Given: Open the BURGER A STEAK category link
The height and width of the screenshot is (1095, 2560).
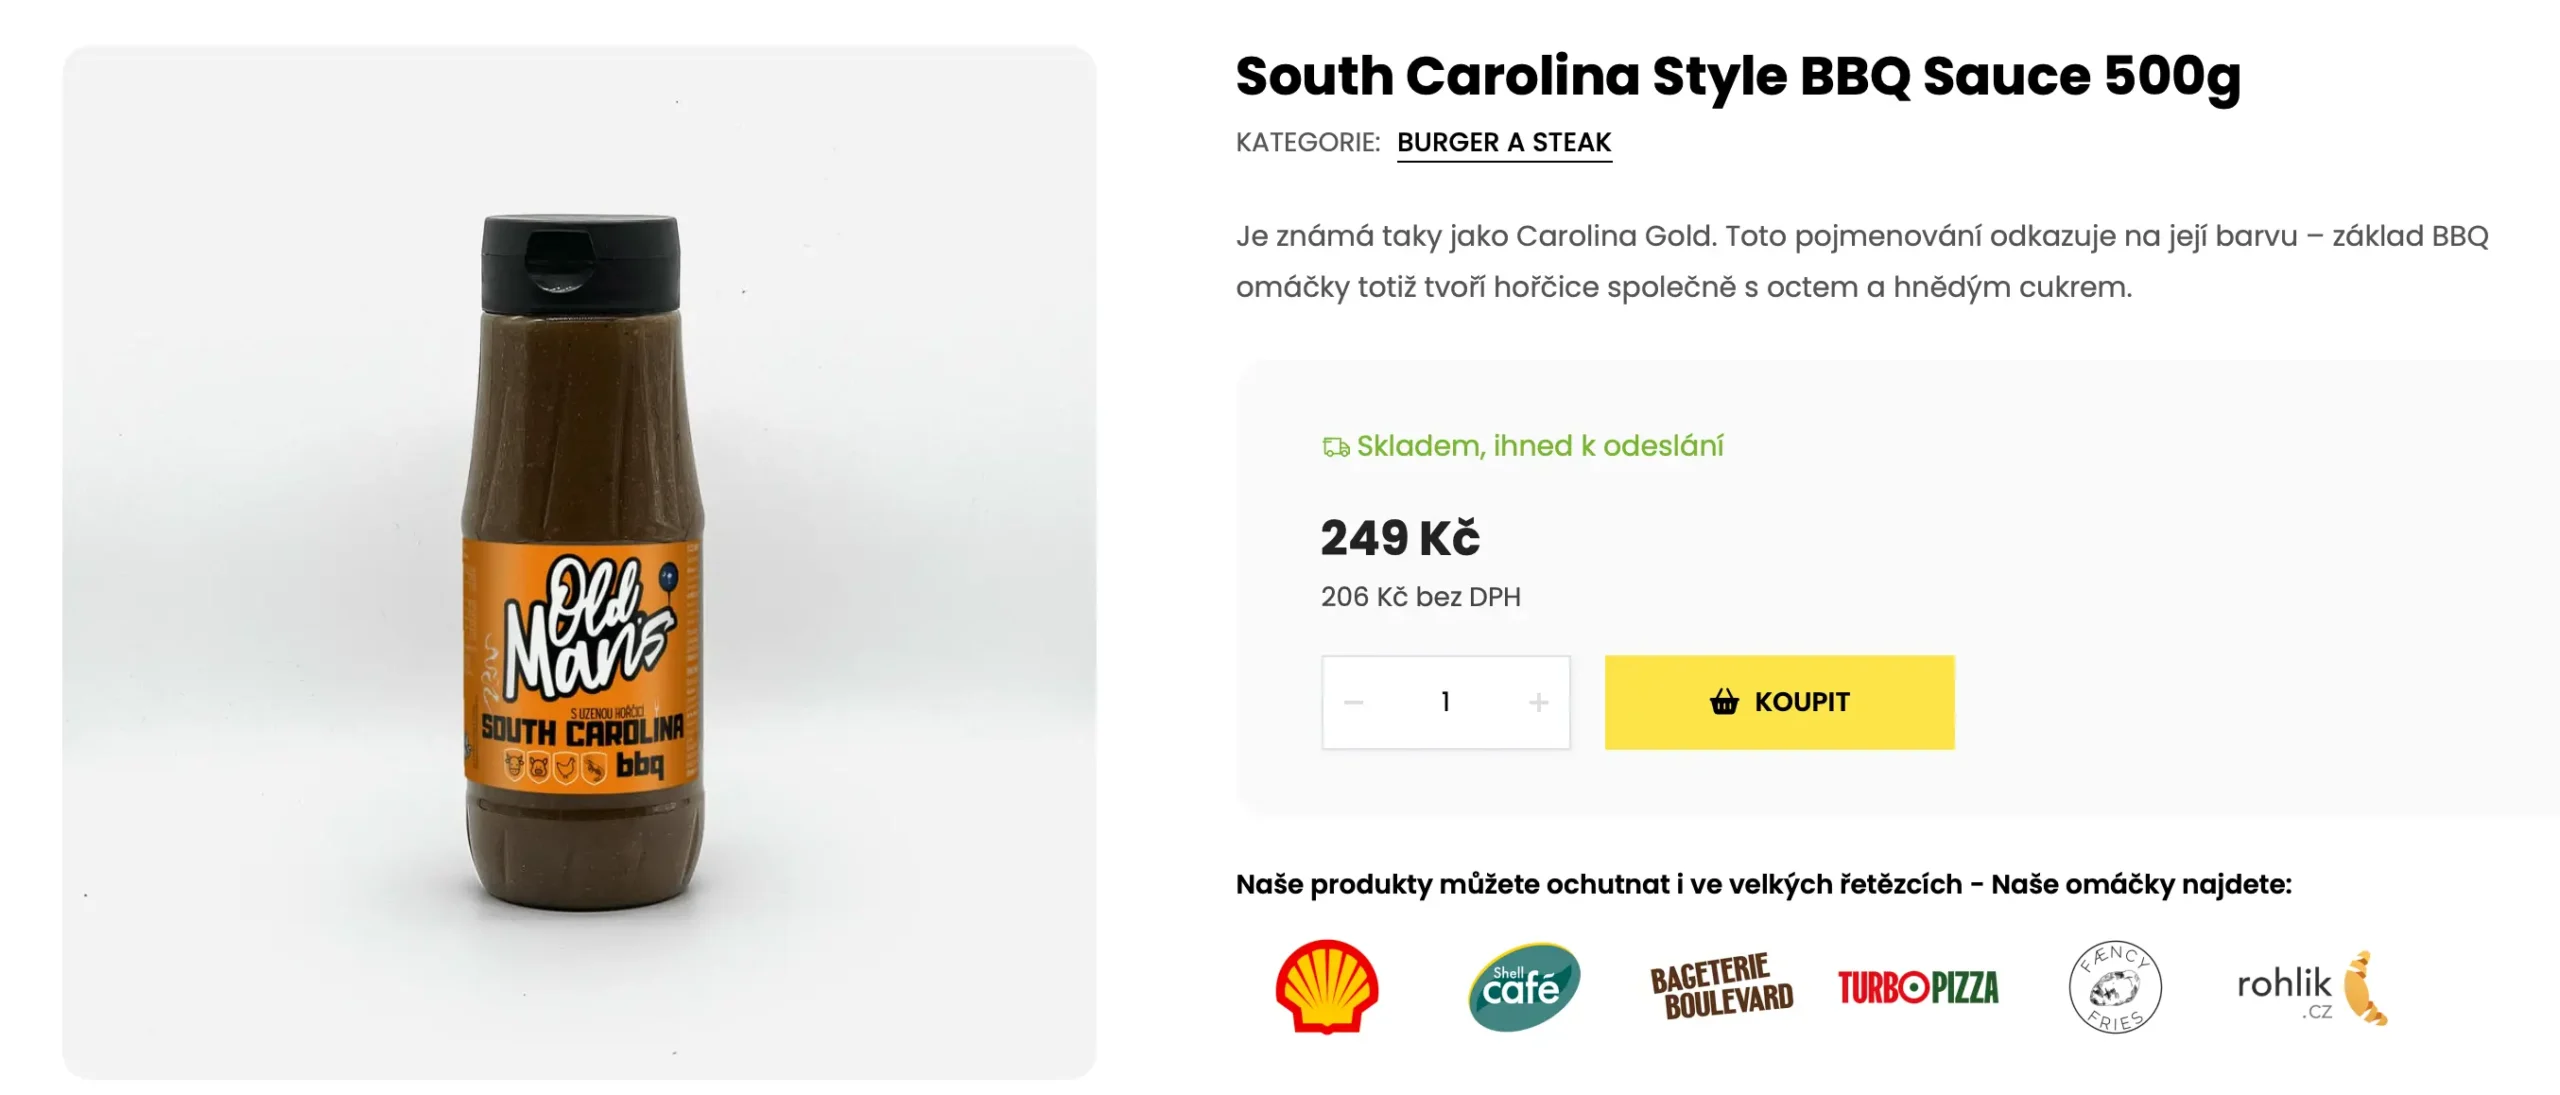Looking at the screenshot, I should [x=1504, y=142].
